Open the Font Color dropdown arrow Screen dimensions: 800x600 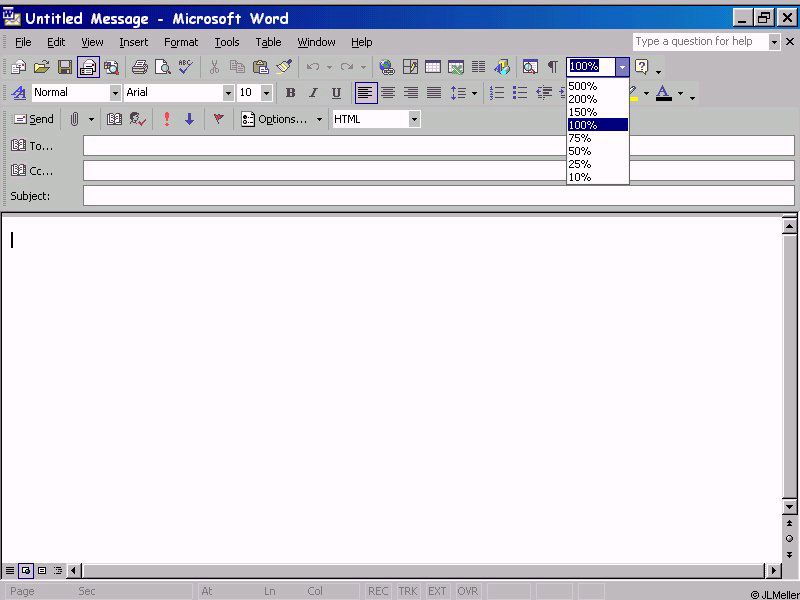680,93
